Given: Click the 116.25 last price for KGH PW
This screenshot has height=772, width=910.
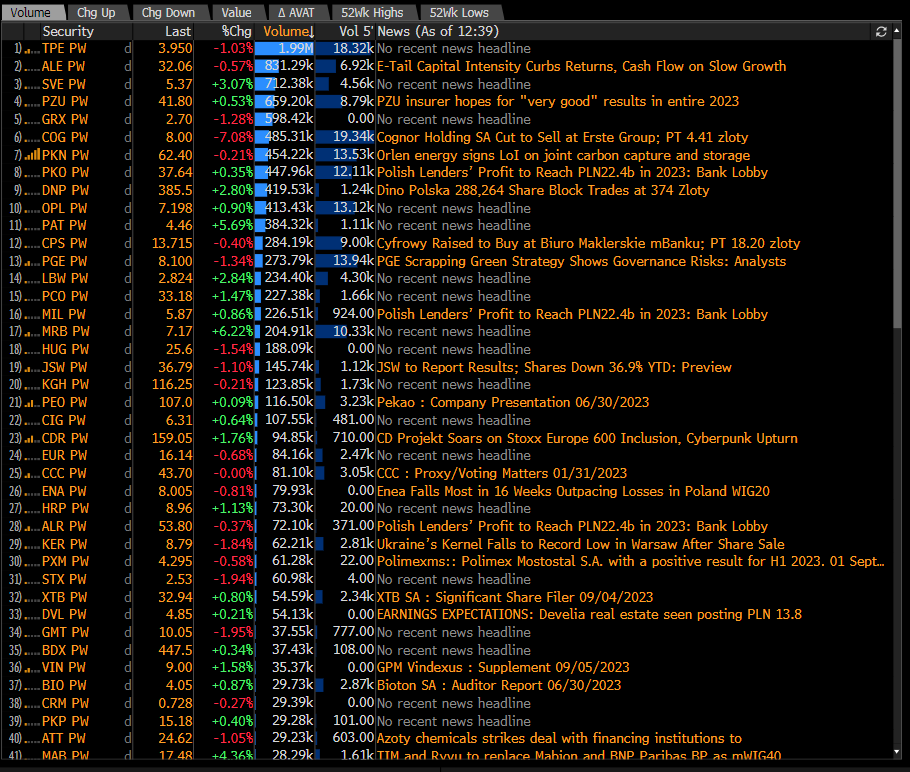Looking at the screenshot, I should click(x=172, y=385).
